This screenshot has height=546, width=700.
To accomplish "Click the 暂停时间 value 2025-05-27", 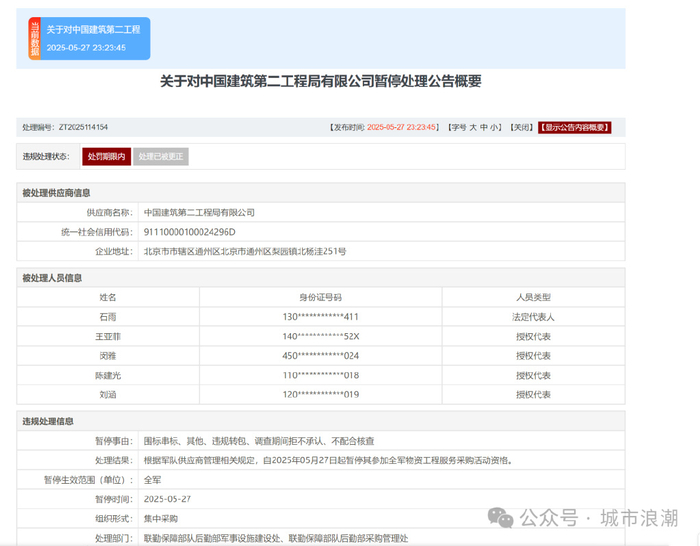I will tap(167, 499).
